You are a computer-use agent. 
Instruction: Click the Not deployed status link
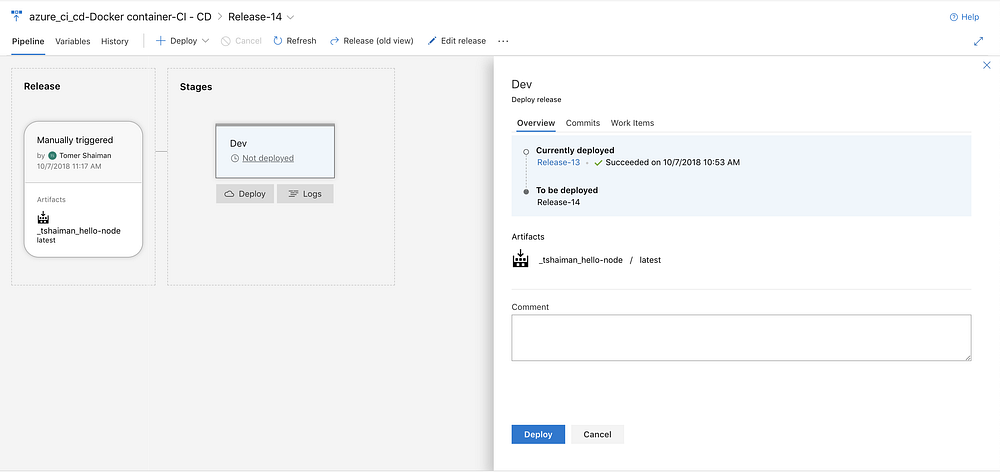click(268, 158)
